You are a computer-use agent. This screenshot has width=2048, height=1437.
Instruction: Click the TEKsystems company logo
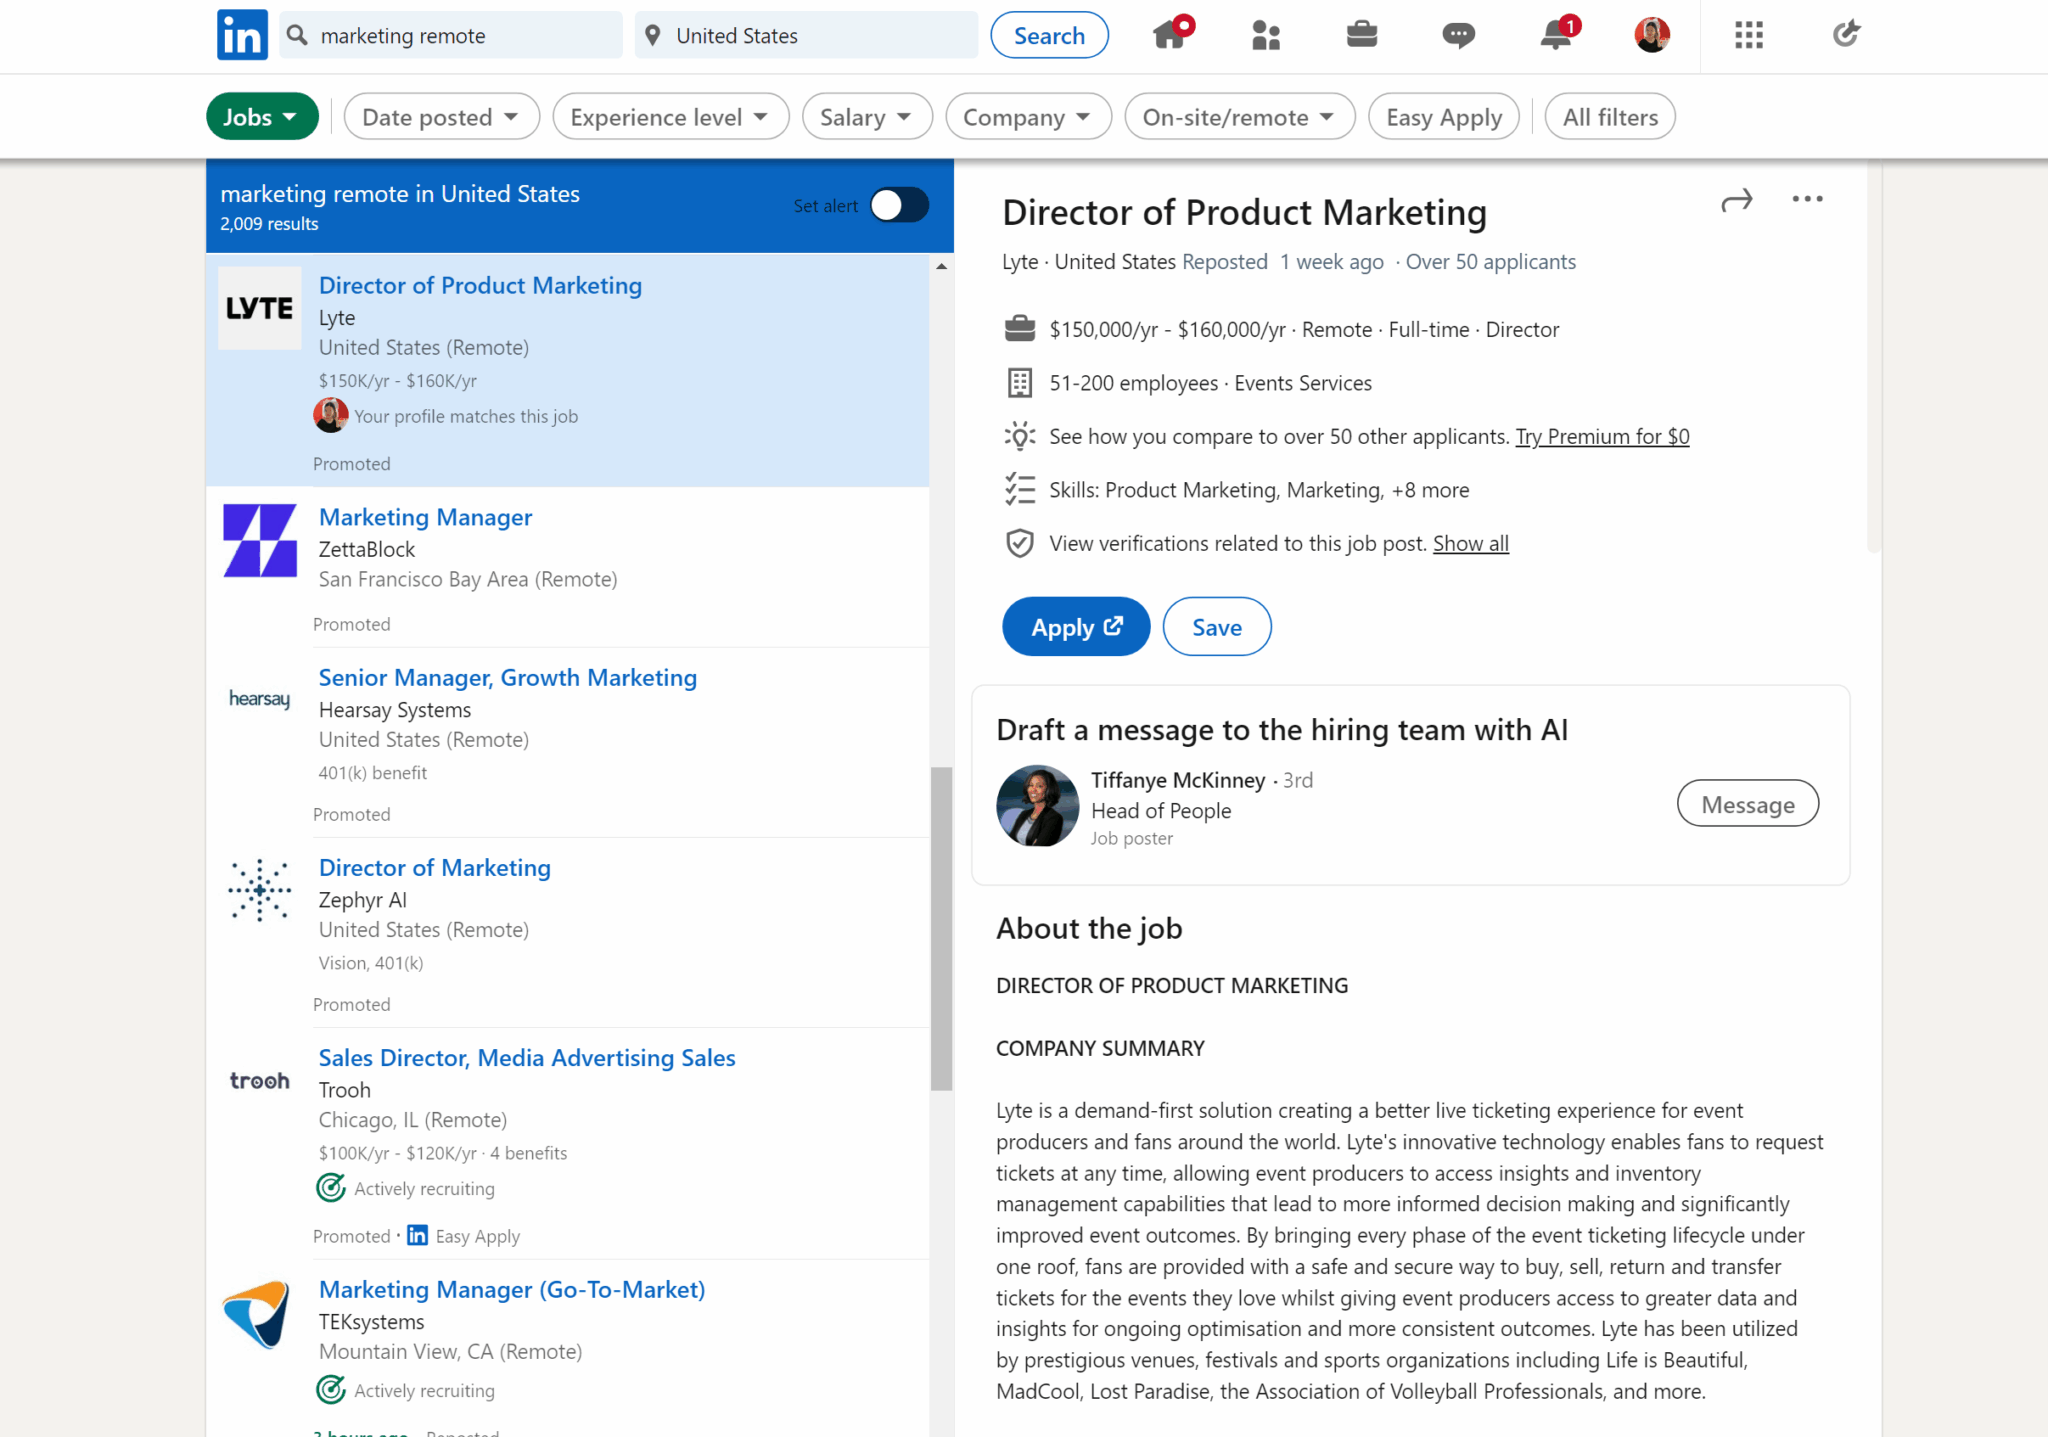pos(257,1314)
